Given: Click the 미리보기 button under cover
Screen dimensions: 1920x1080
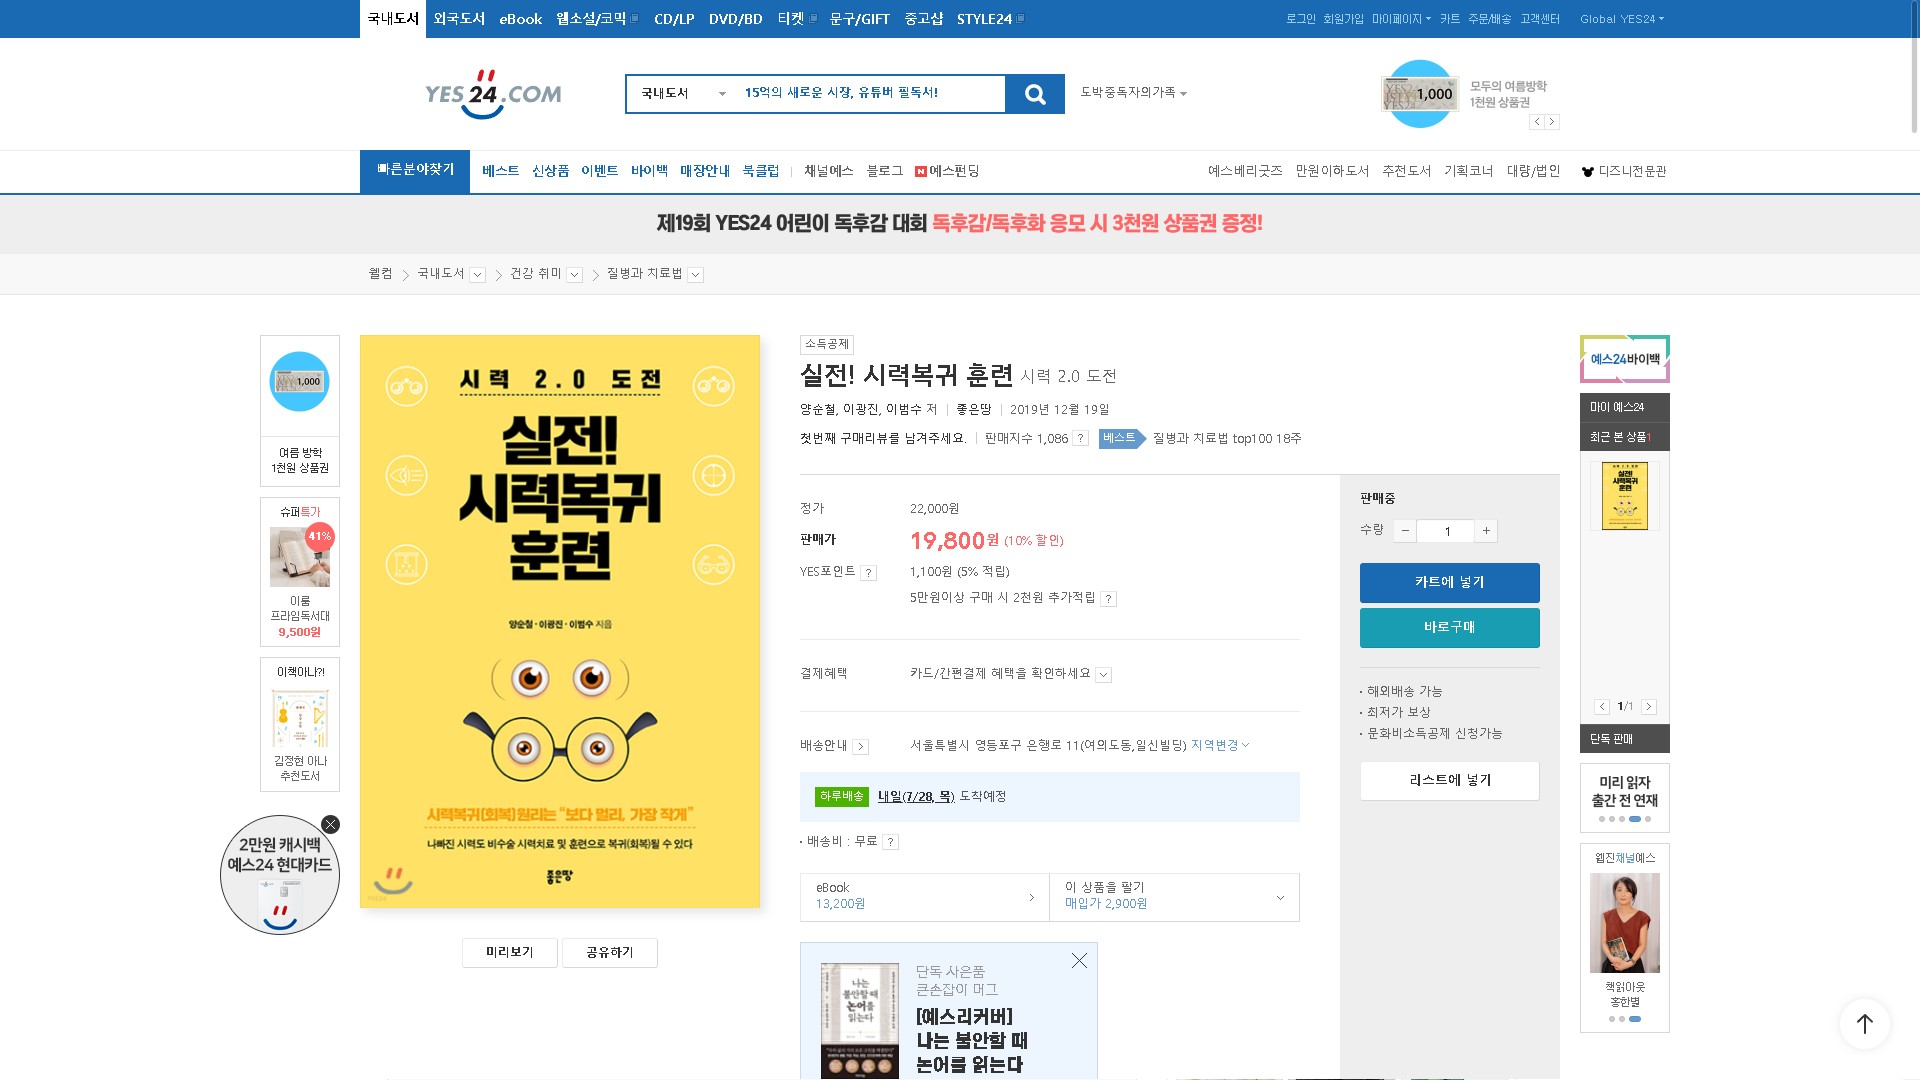Looking at the screenshot, I should [509, 953].
